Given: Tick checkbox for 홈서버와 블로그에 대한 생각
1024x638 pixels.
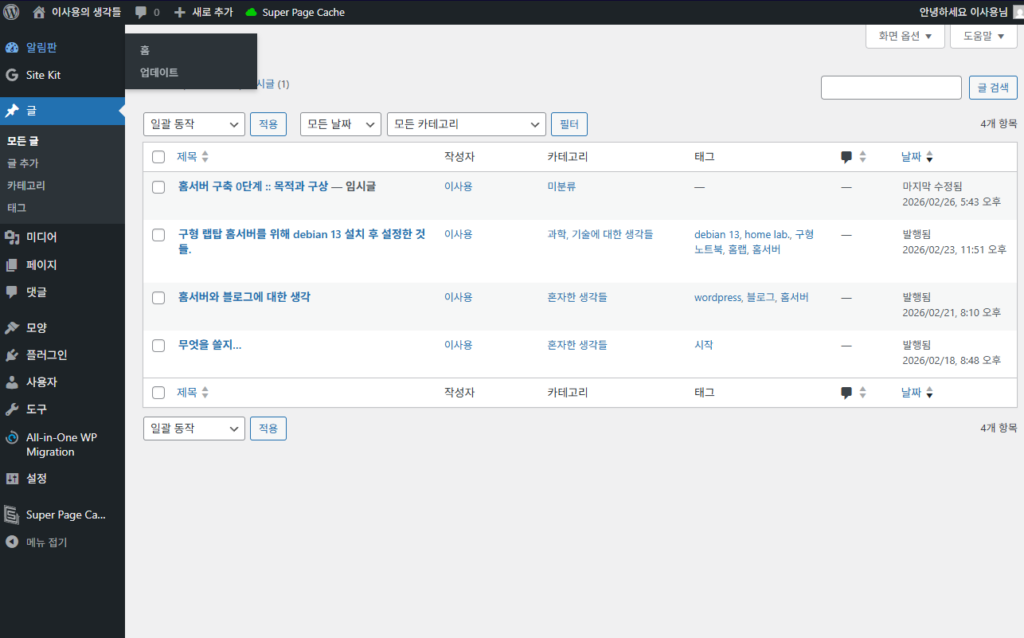Looking at the screenshot, I should pos(158,298).
